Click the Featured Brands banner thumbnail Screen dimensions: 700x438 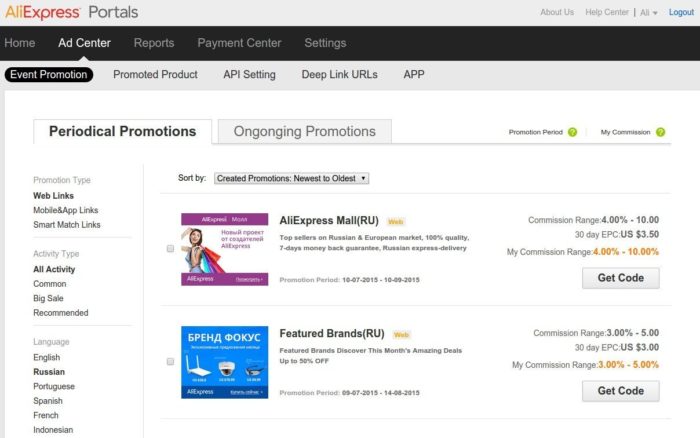(x=225, y=362)
